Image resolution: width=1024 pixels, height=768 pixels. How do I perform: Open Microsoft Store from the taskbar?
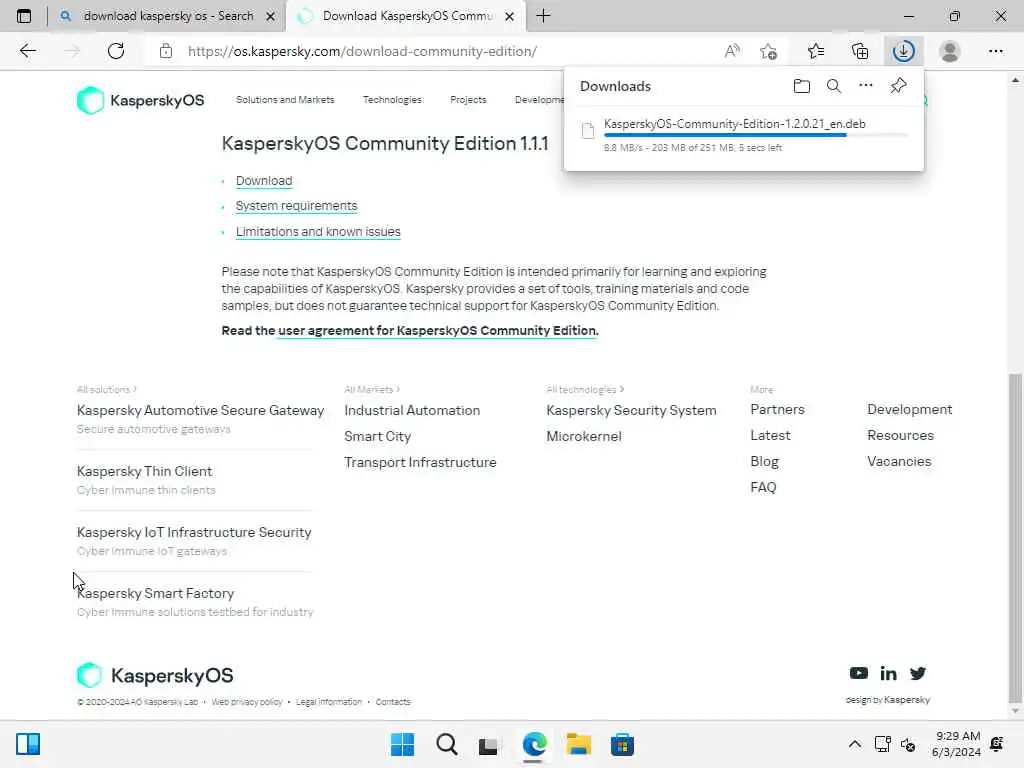[622, 744]
